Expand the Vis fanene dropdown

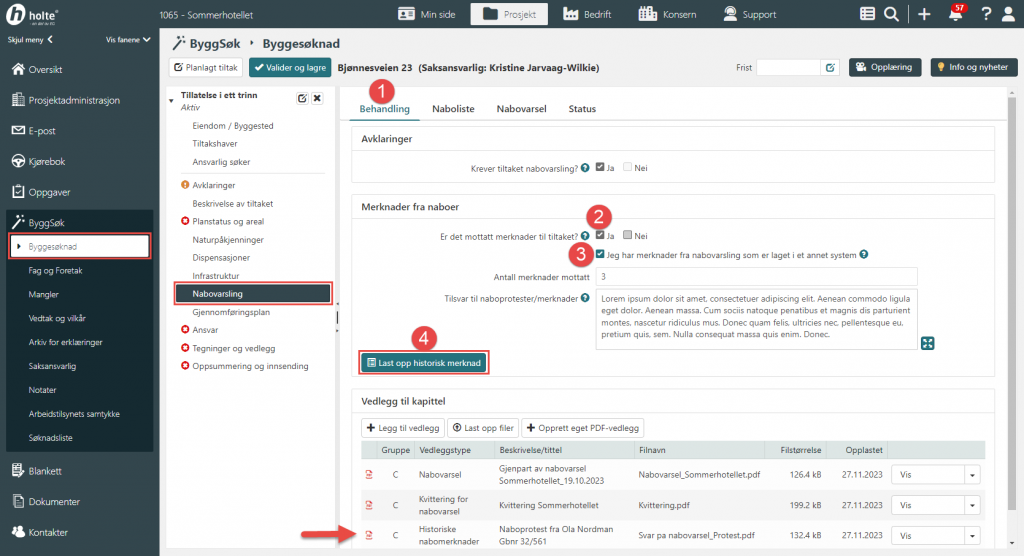click(127, 40)
